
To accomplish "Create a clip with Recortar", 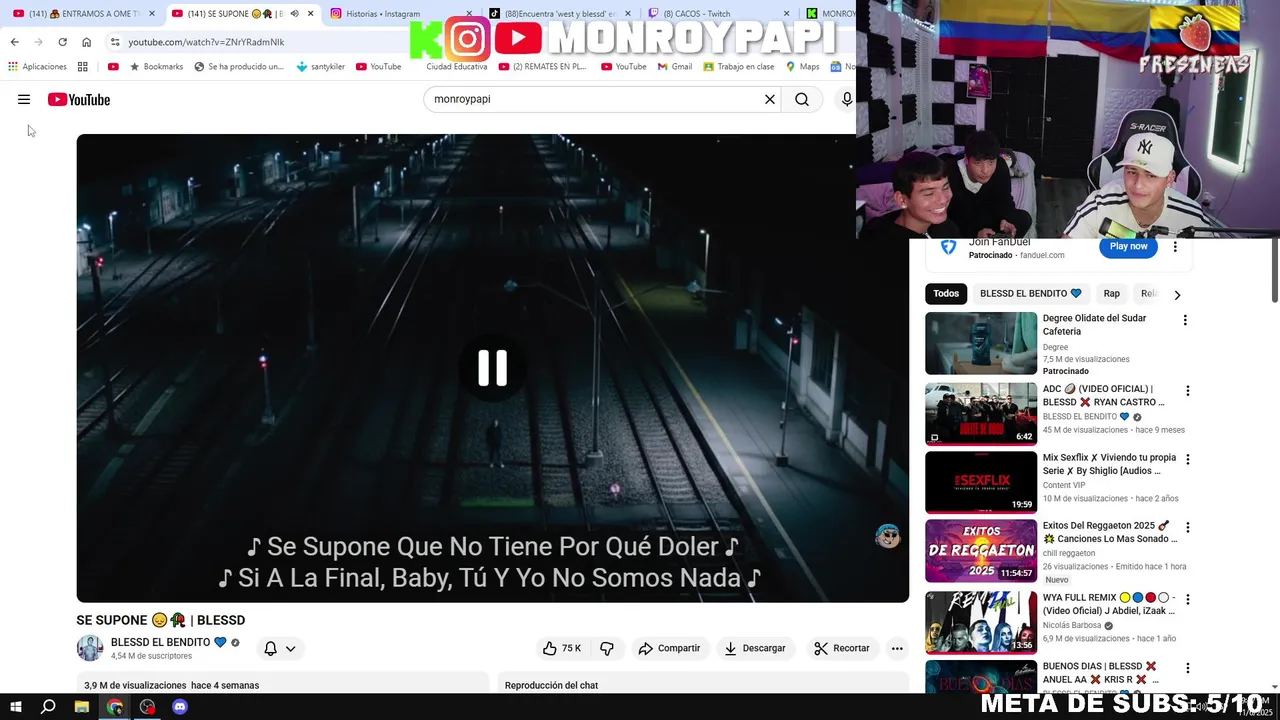I will tap(841, 648).
